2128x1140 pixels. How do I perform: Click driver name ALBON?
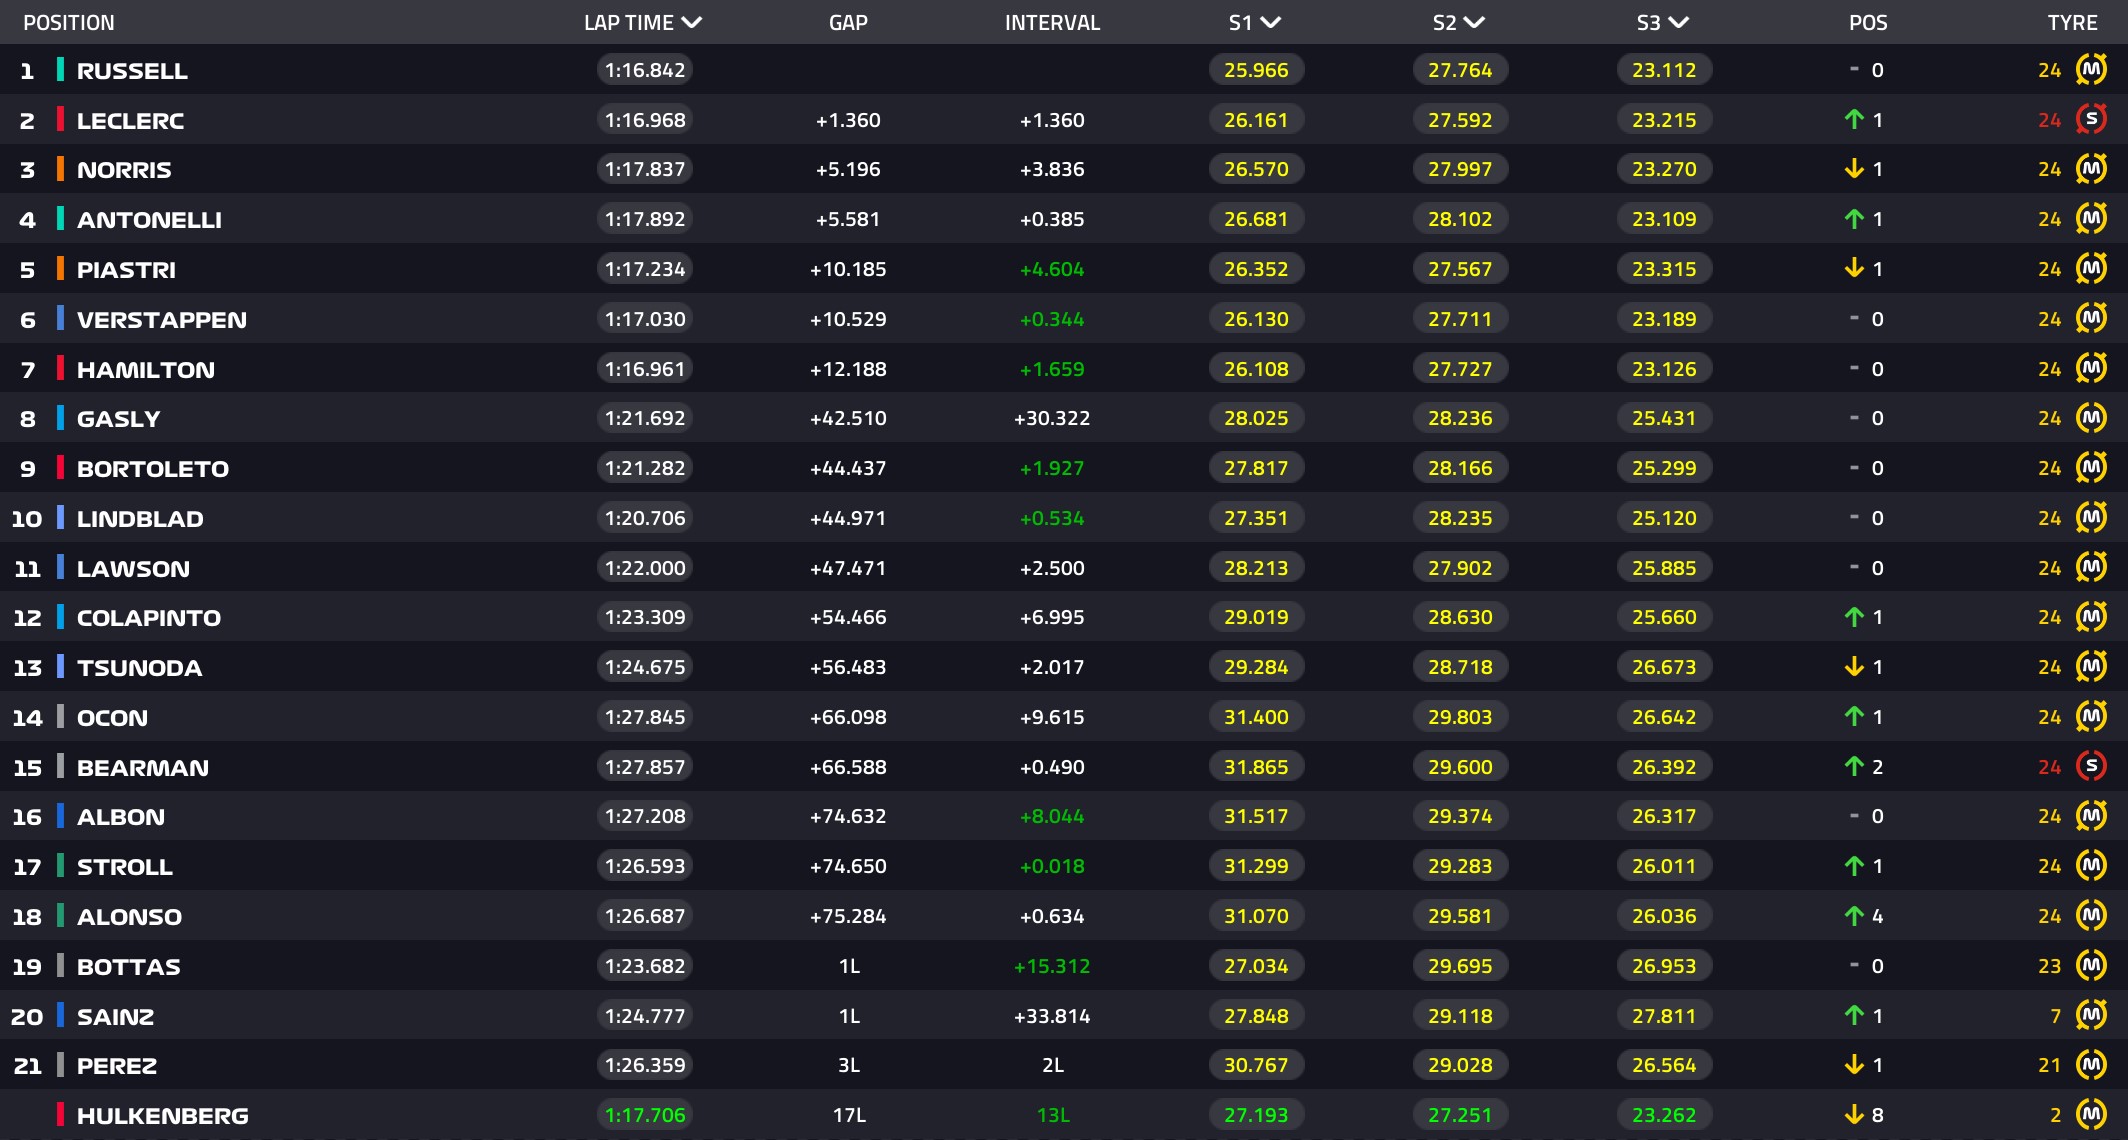[121, 817]
